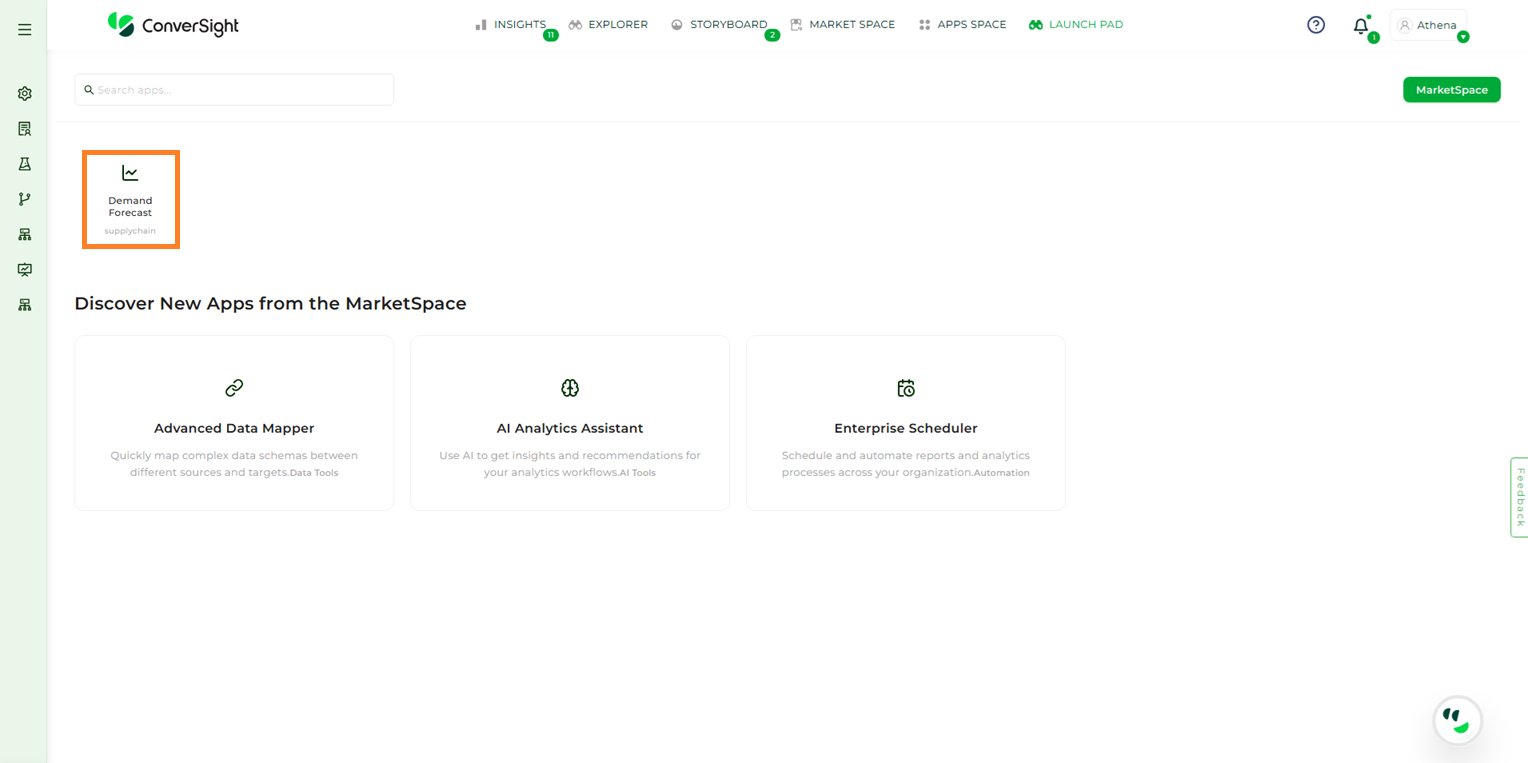Open the Storyboard tab
The image size is (1528, 763).
pos(719,25)
